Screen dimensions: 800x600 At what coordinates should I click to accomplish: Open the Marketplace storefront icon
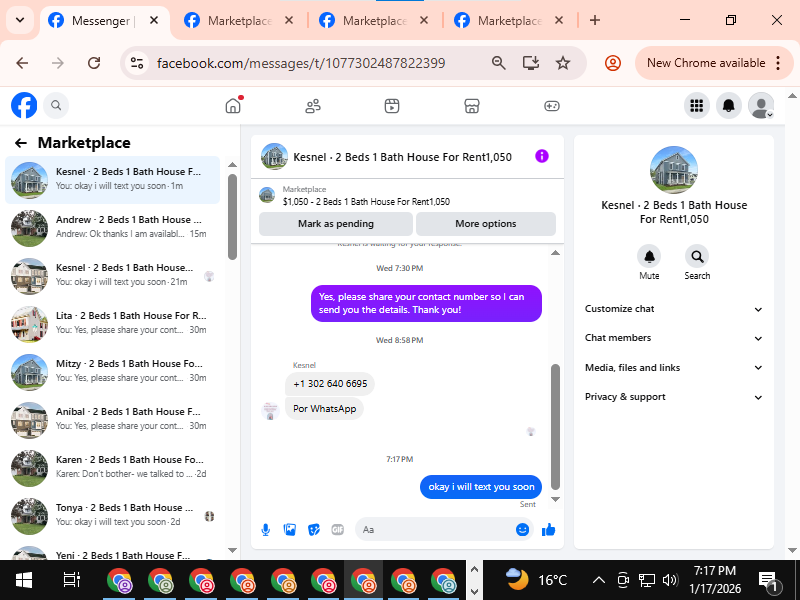472,106
